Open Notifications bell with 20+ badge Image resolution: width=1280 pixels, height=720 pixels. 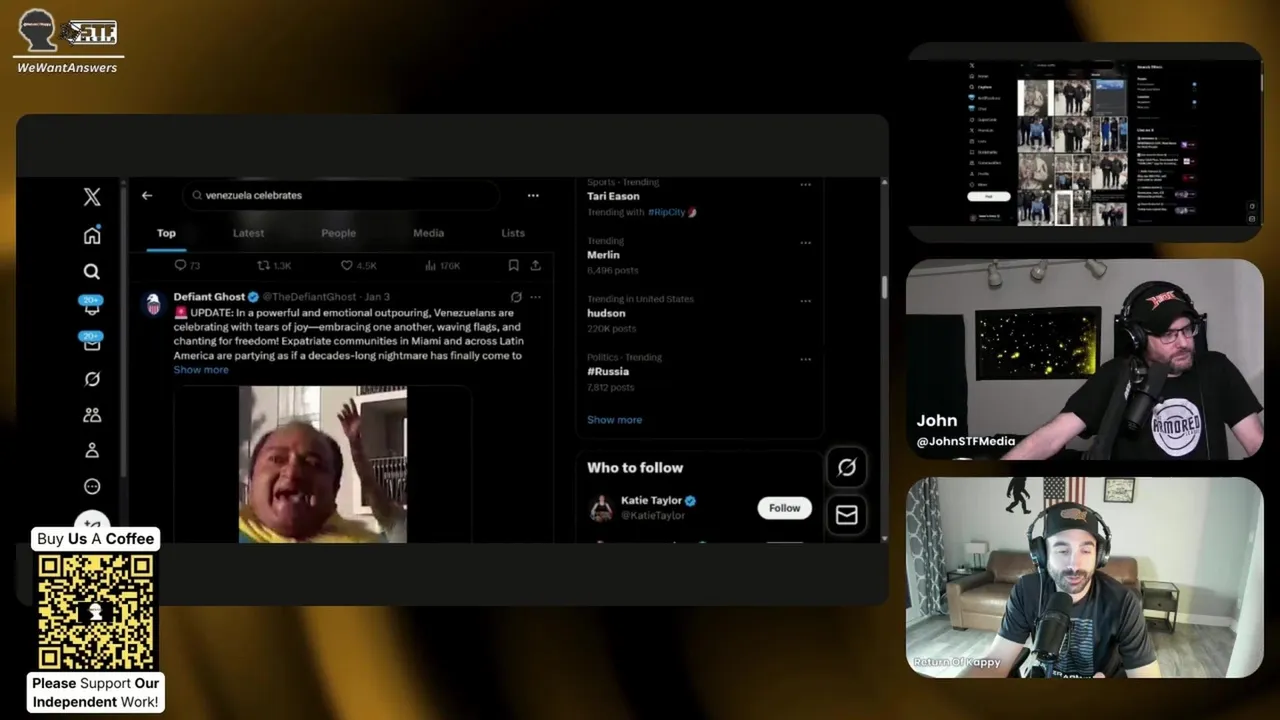[x=92, y=306]
